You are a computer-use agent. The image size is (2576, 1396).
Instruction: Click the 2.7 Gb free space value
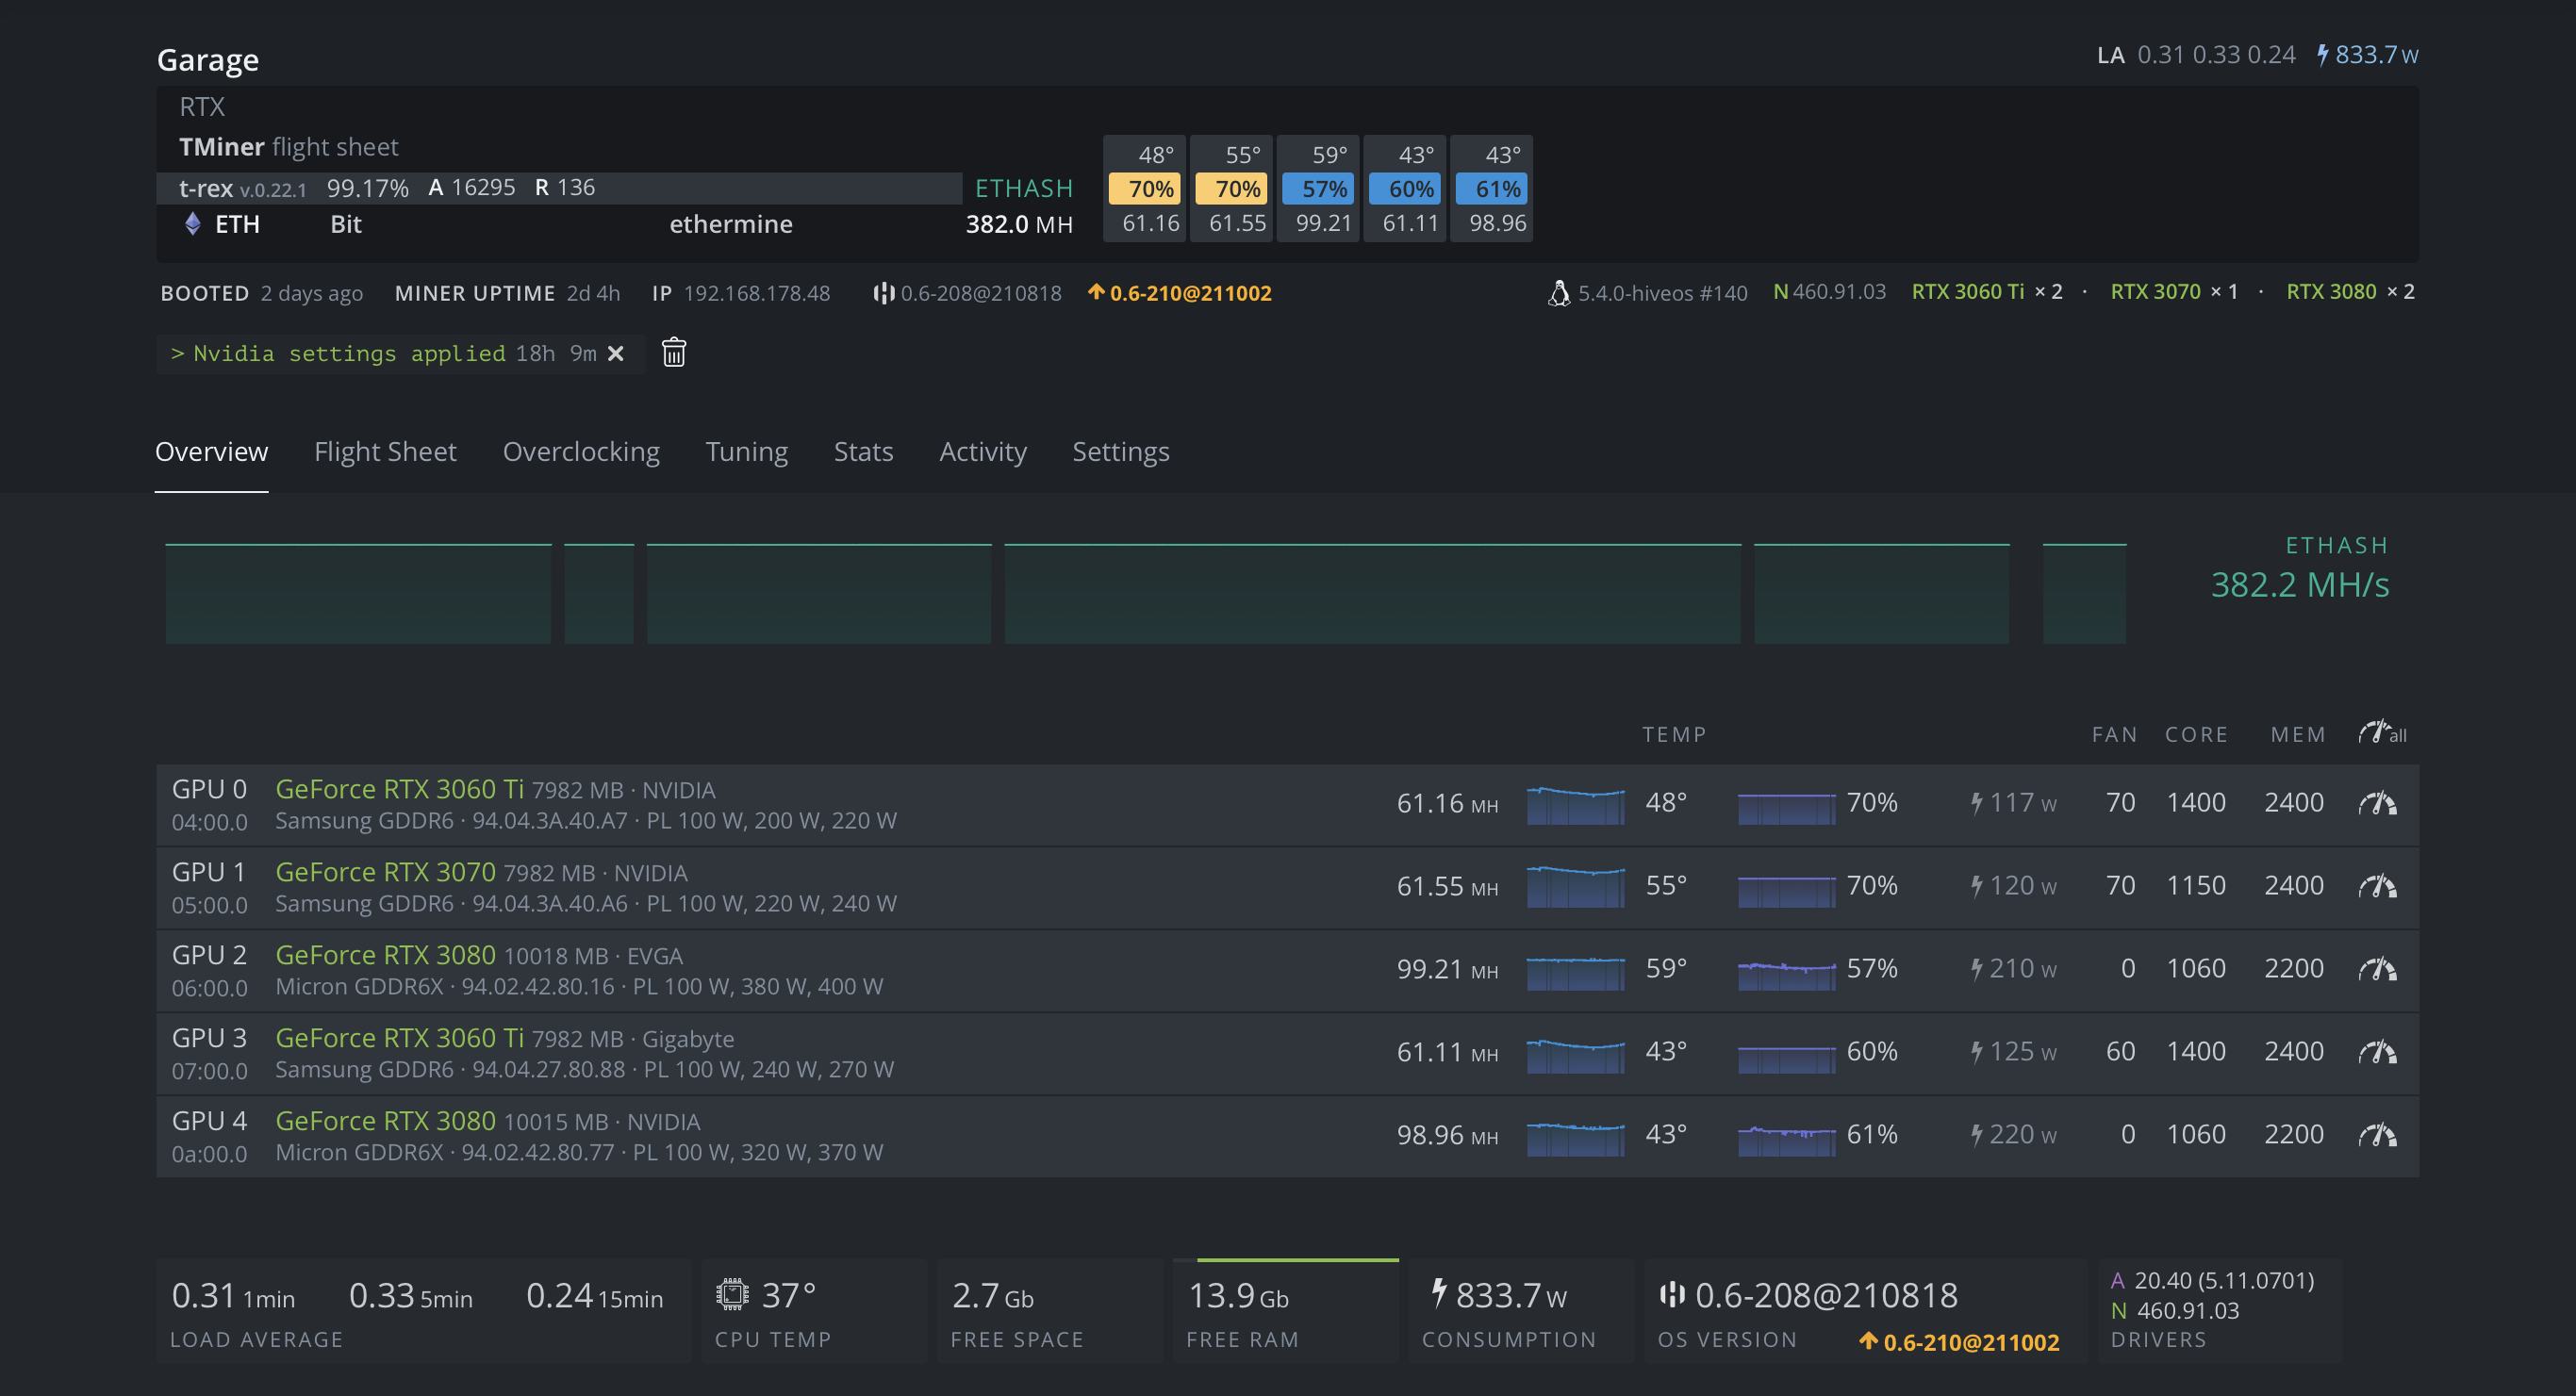992,1296
